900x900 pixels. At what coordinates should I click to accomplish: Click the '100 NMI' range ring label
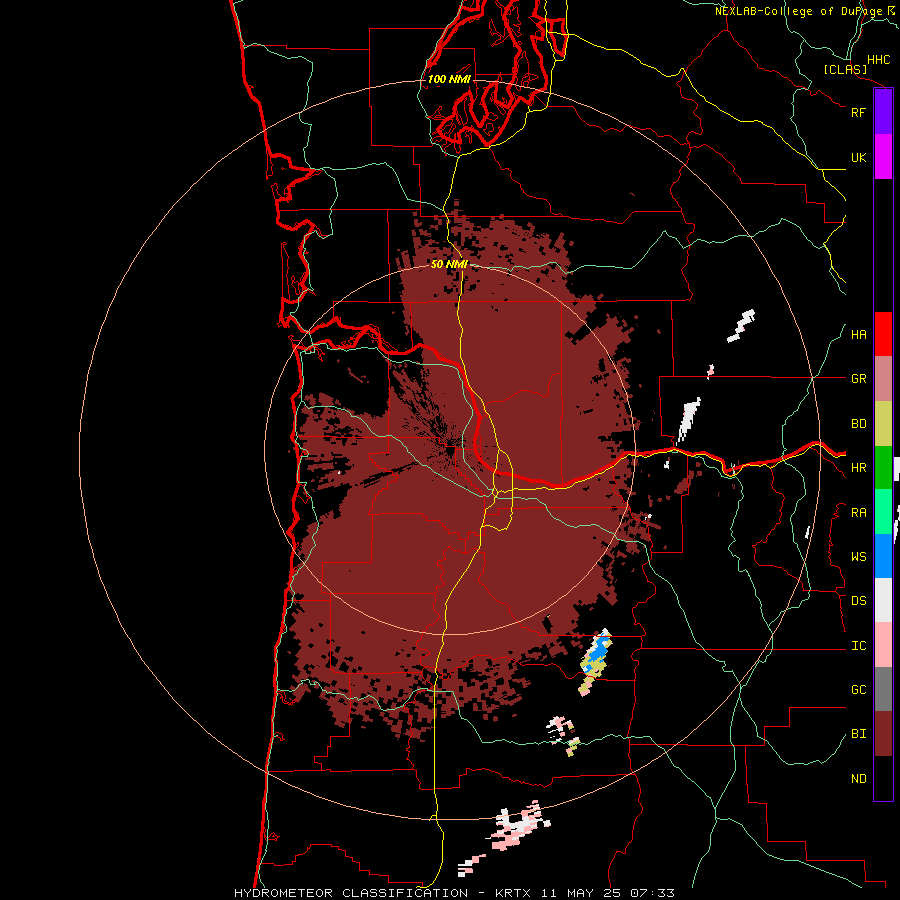coord(449,79)
